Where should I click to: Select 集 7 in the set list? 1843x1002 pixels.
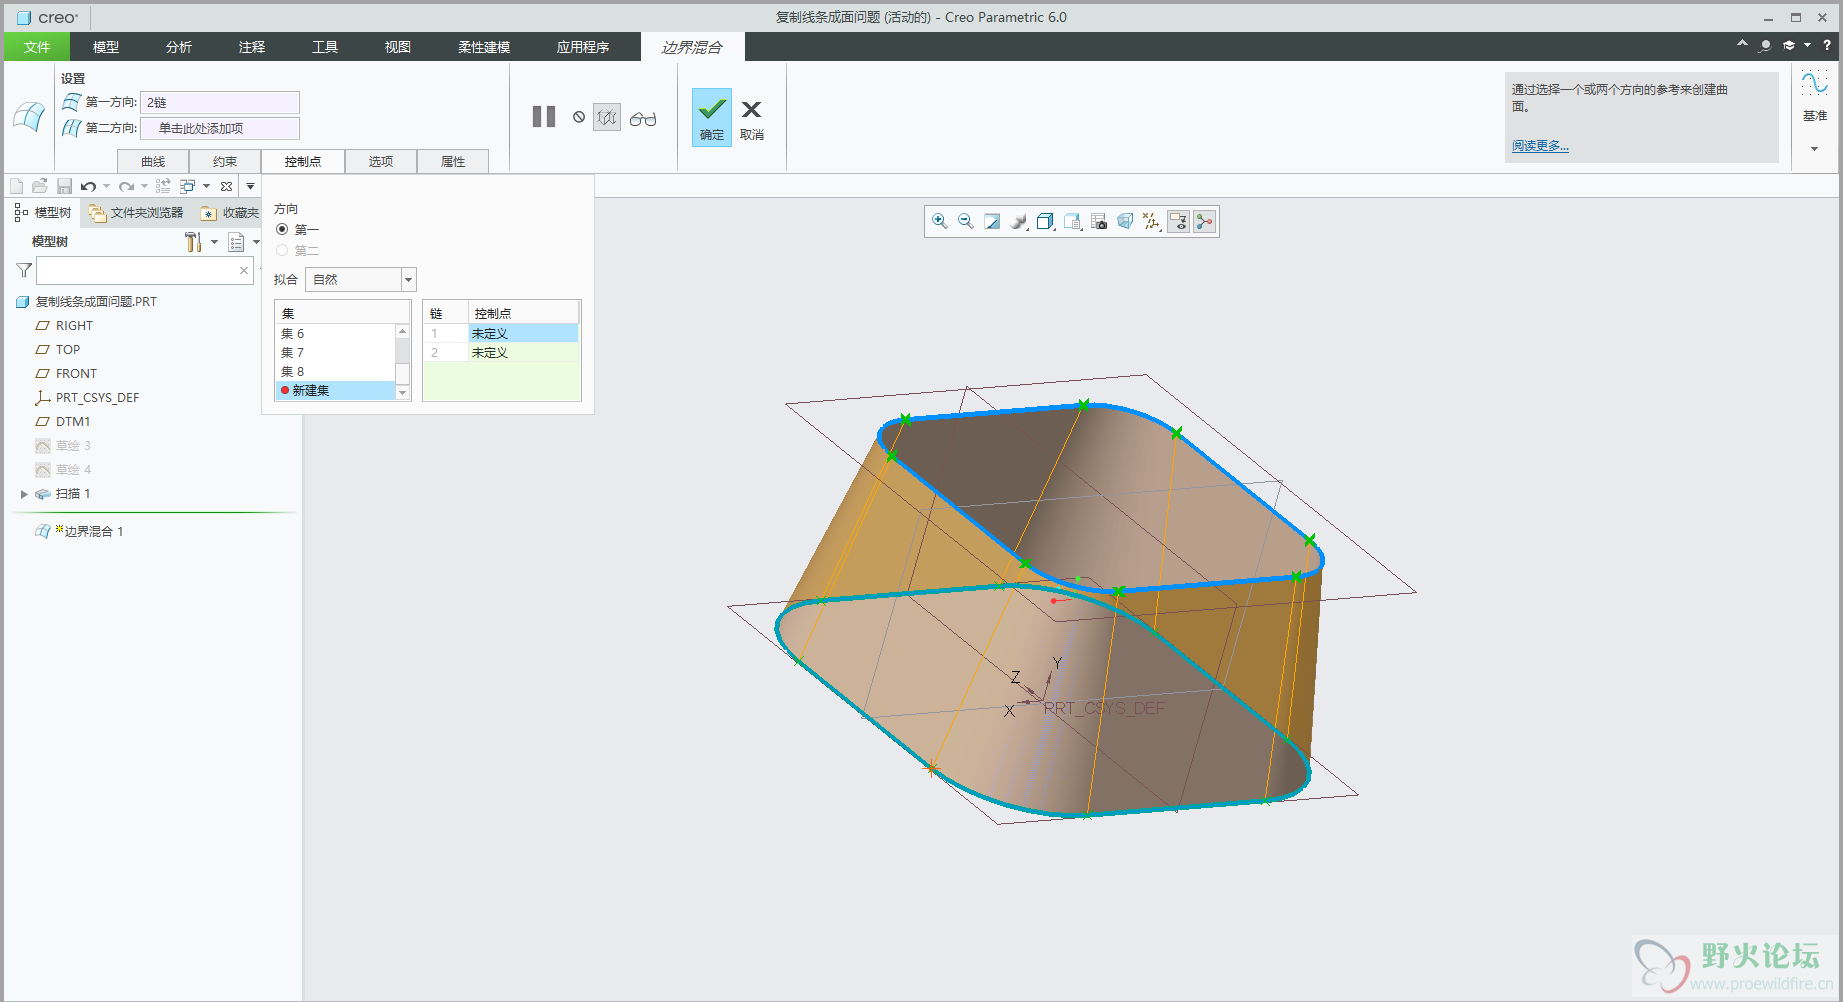(x=336, y=352)
